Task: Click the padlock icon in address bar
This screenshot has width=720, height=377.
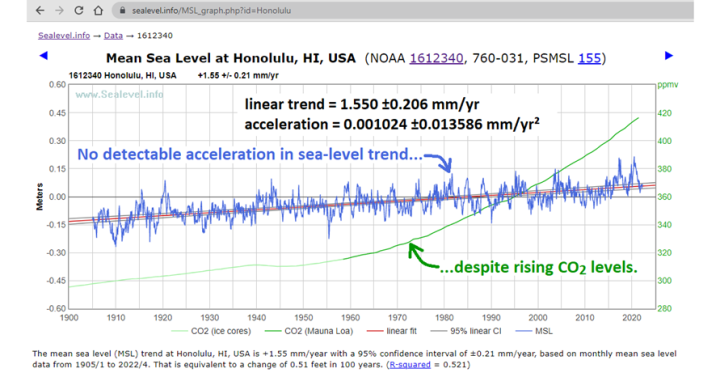Action: click(x=122, y=10)
